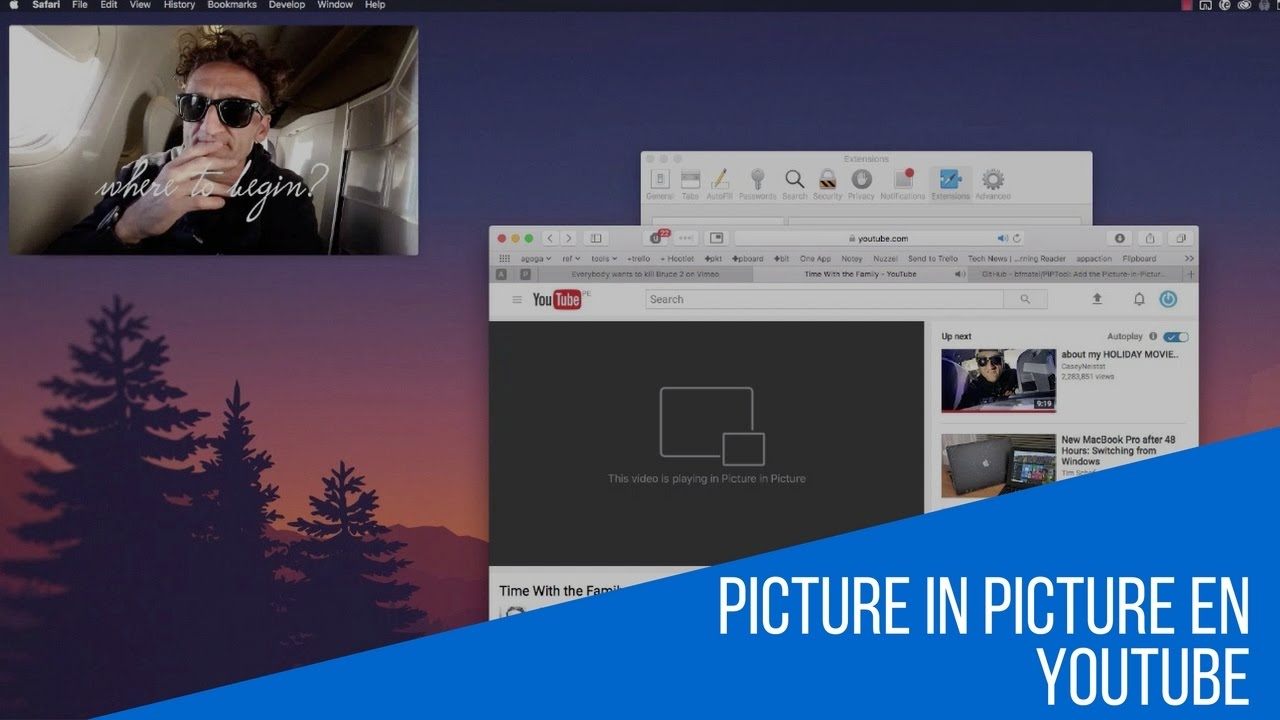Open YouTube hamburger guide menu
The height and width of the screenshot is (720, 1280).
point(517,299)
